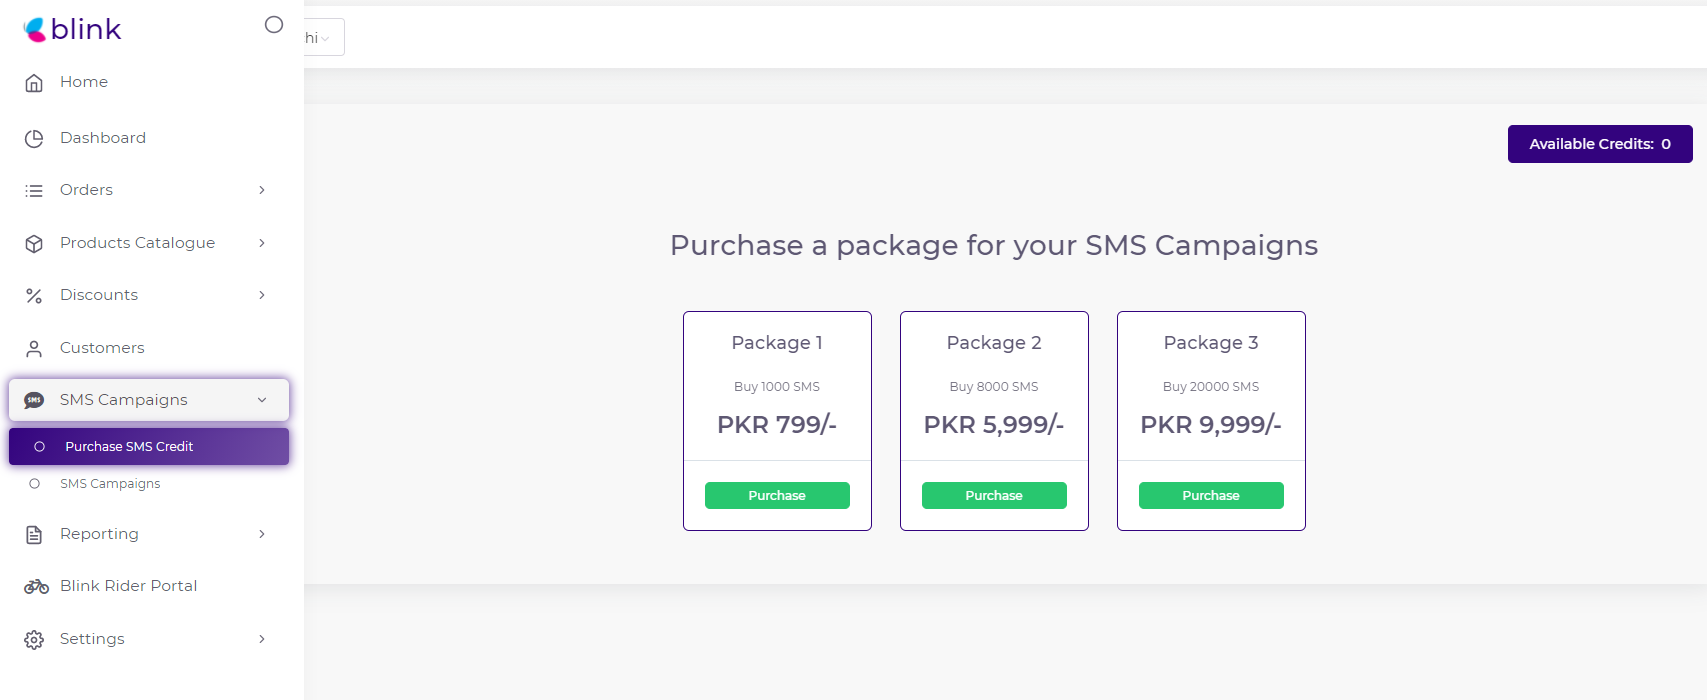
Task: Expand the Settings chevron arrow
Action: click(x=262, y=639)
